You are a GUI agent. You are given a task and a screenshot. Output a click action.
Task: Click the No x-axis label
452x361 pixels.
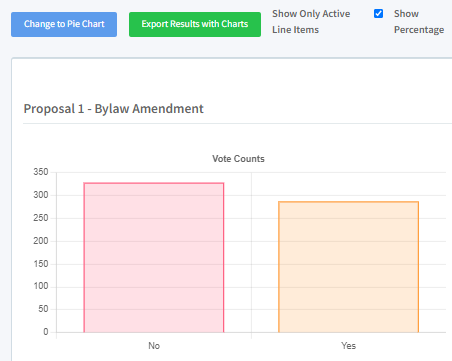pyautogui.click(x=154, y=346)
